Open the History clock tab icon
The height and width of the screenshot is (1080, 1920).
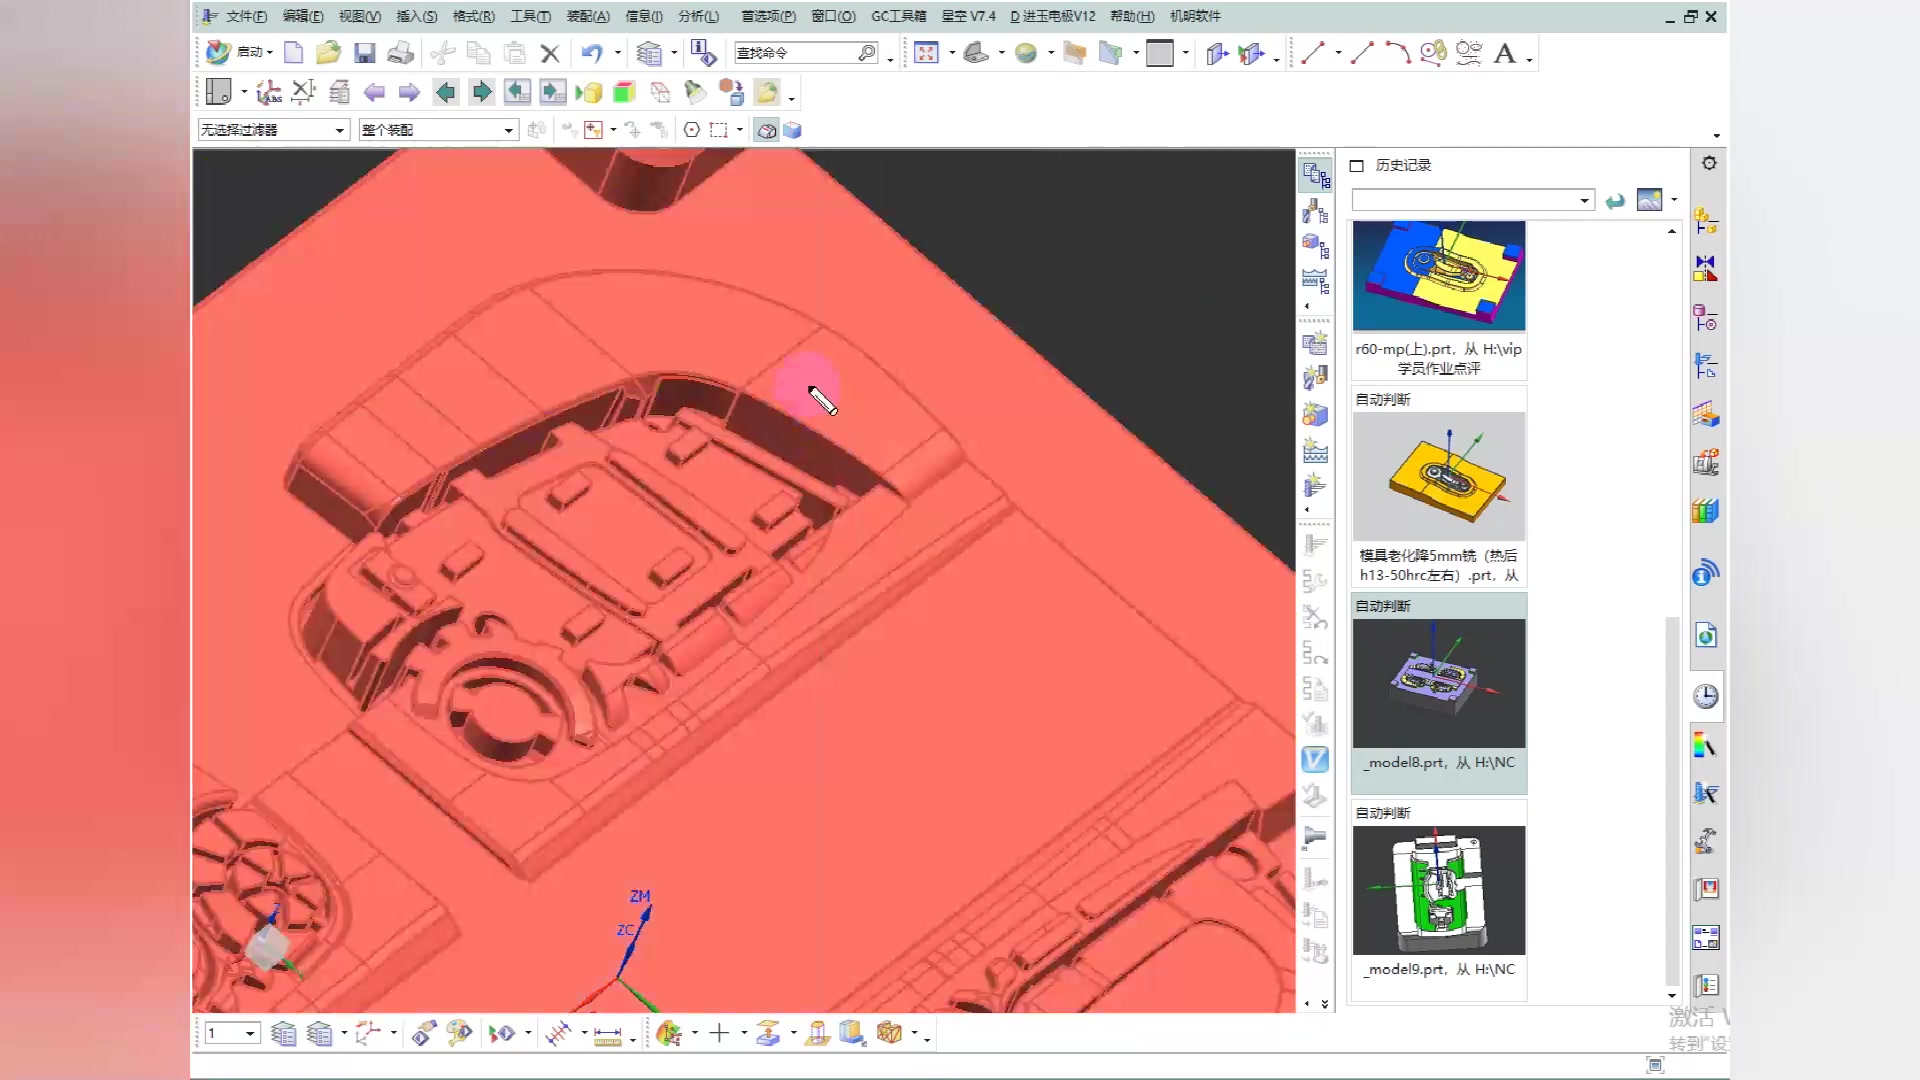pos(1706,696)
